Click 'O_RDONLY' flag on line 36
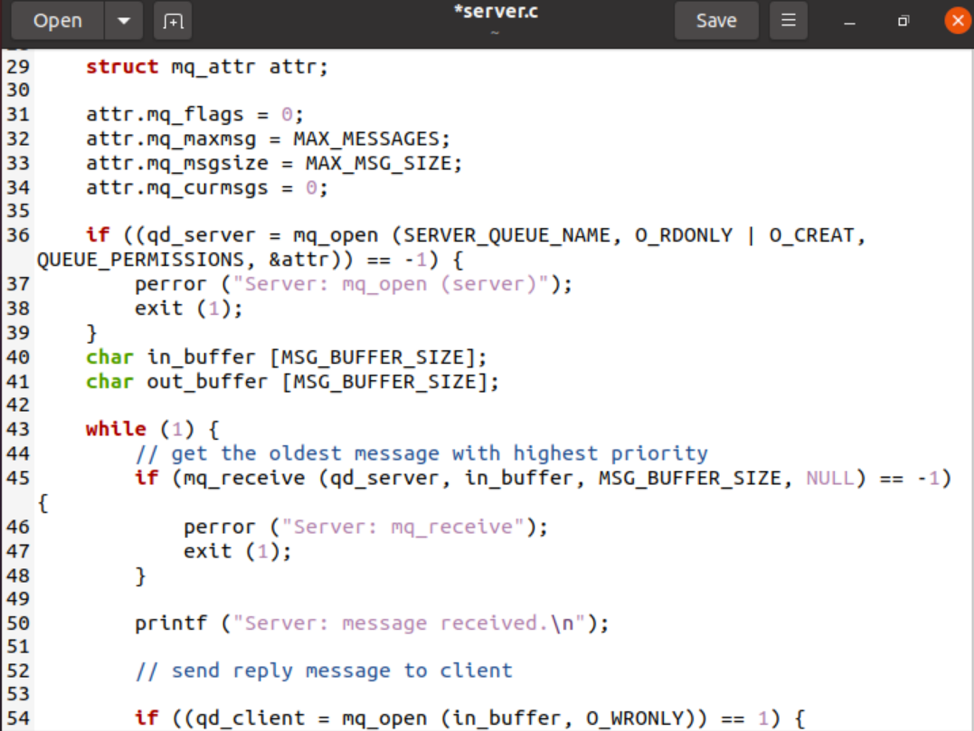 tap(683, 236)
